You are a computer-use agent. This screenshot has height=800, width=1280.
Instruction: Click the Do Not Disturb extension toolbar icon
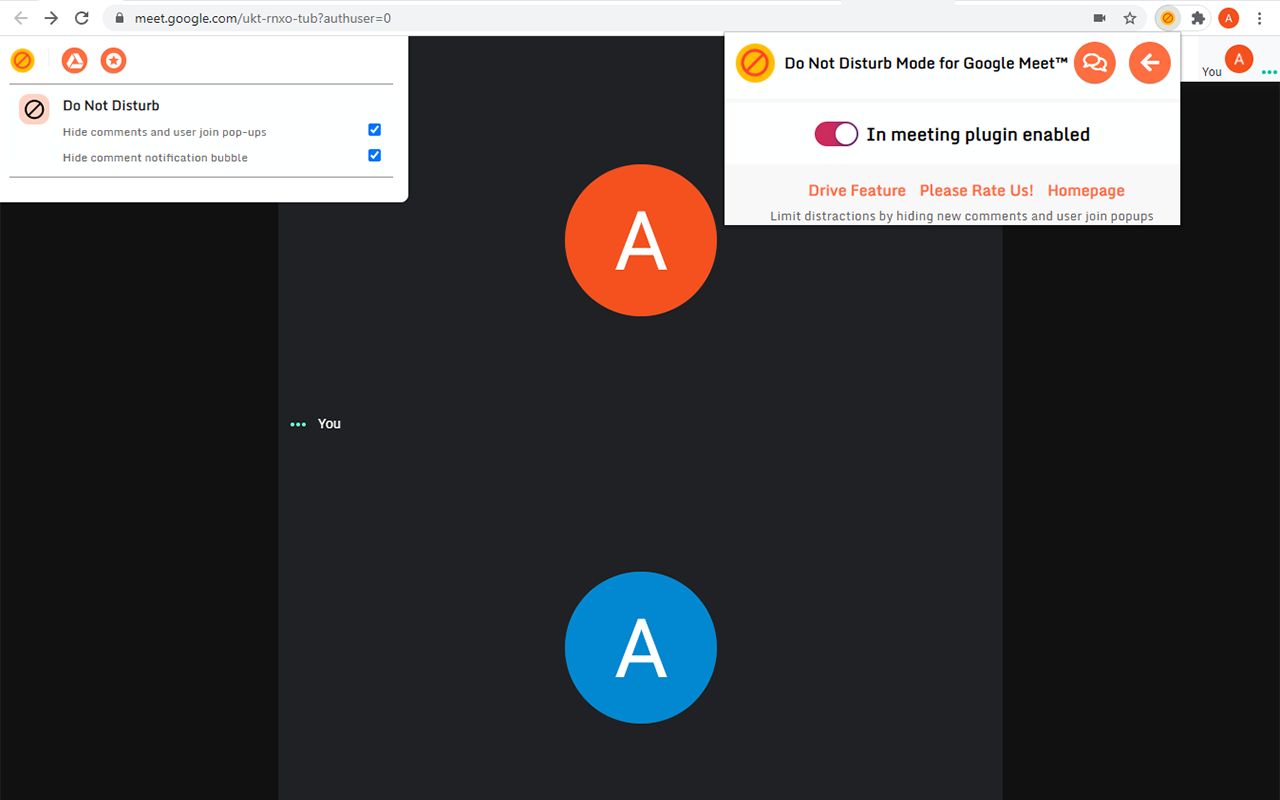tap(1167, 18)
